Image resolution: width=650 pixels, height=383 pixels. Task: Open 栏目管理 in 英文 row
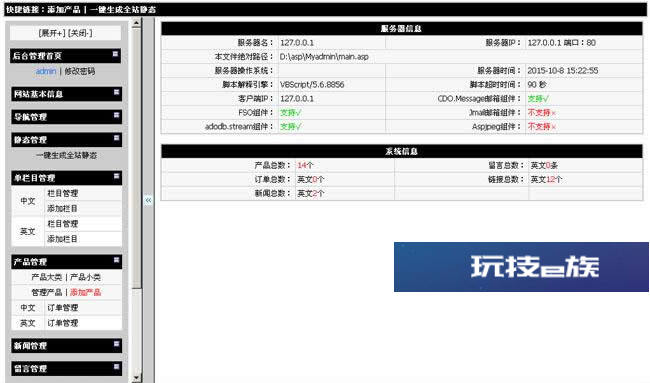coord(63,224)
